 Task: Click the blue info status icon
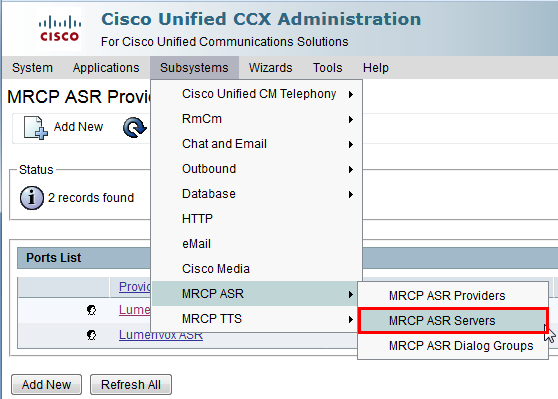pos(32,198)
